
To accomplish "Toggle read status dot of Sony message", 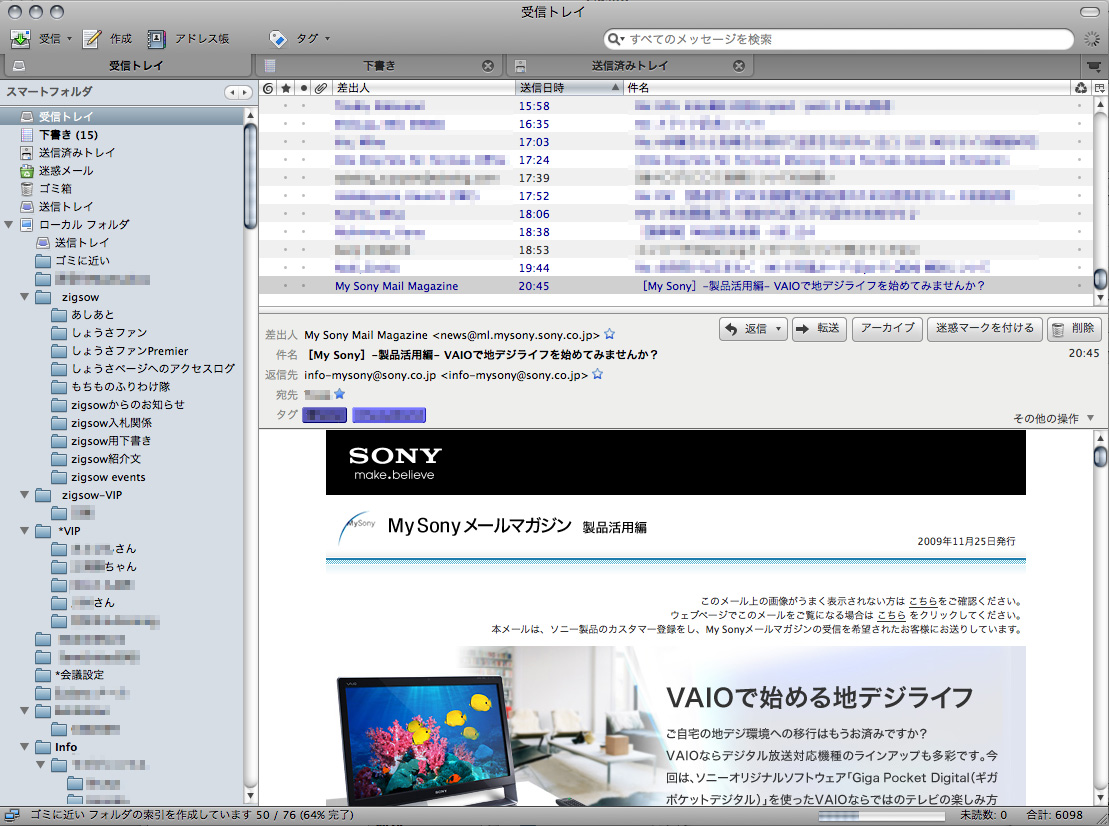I will click(304, 286).
